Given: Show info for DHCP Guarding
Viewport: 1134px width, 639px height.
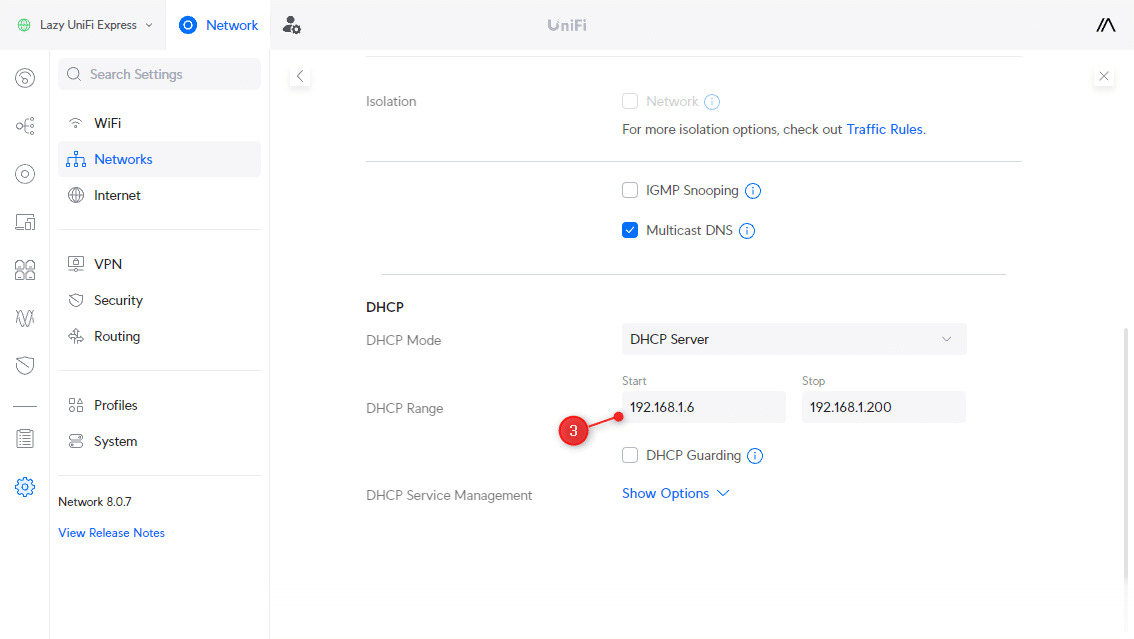Looking at the screenshot, I should 755,456.
